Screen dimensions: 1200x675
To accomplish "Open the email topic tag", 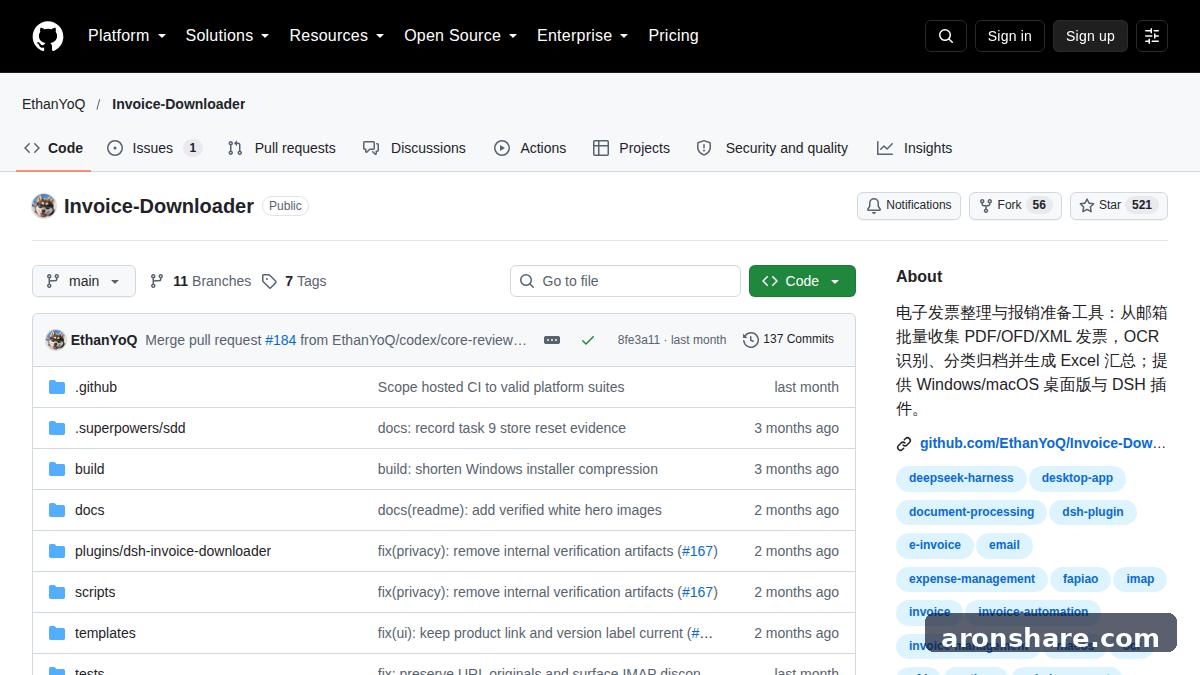I will 1004,545.
